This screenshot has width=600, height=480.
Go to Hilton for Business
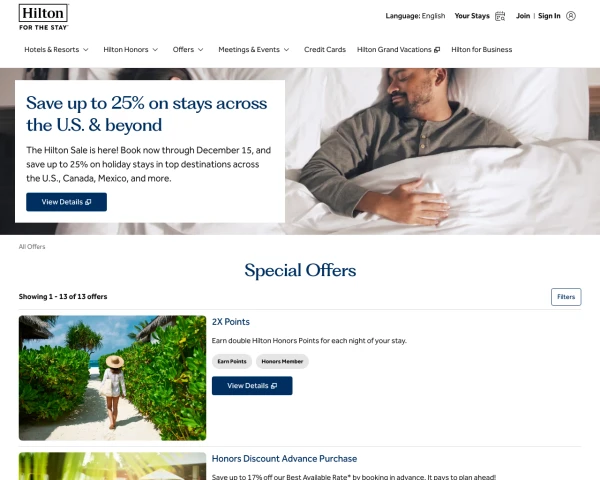481,50
